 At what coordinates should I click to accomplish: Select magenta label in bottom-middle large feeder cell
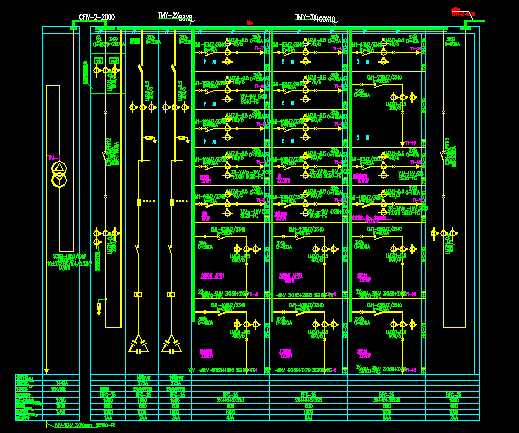[x=286, y=353]
